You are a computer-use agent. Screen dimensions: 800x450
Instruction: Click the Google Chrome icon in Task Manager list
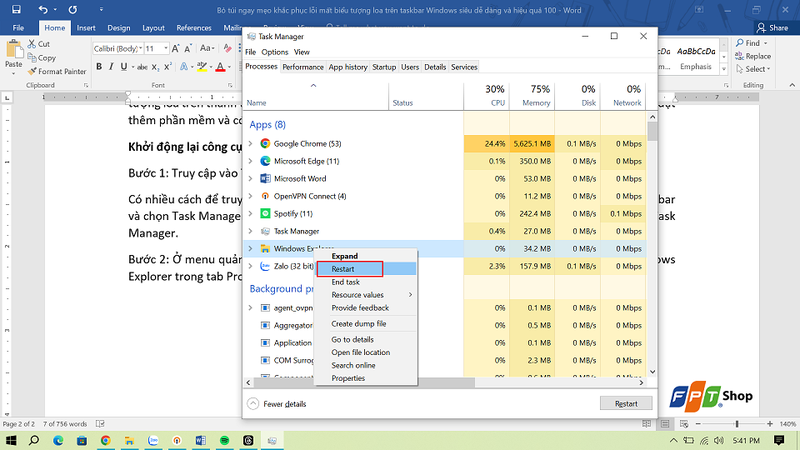pos(265,143)
